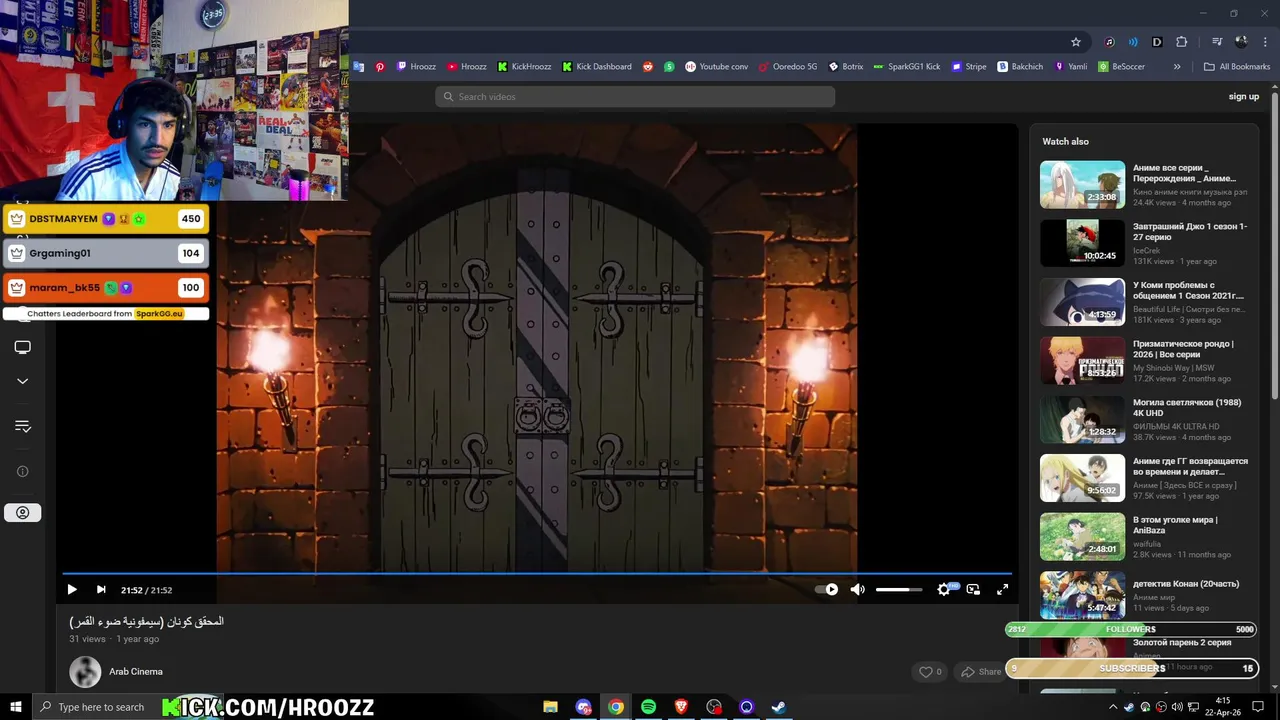Click the sign up link
The height and width of the screenshot is (720, 1280).
click(x=1244, y=97)
